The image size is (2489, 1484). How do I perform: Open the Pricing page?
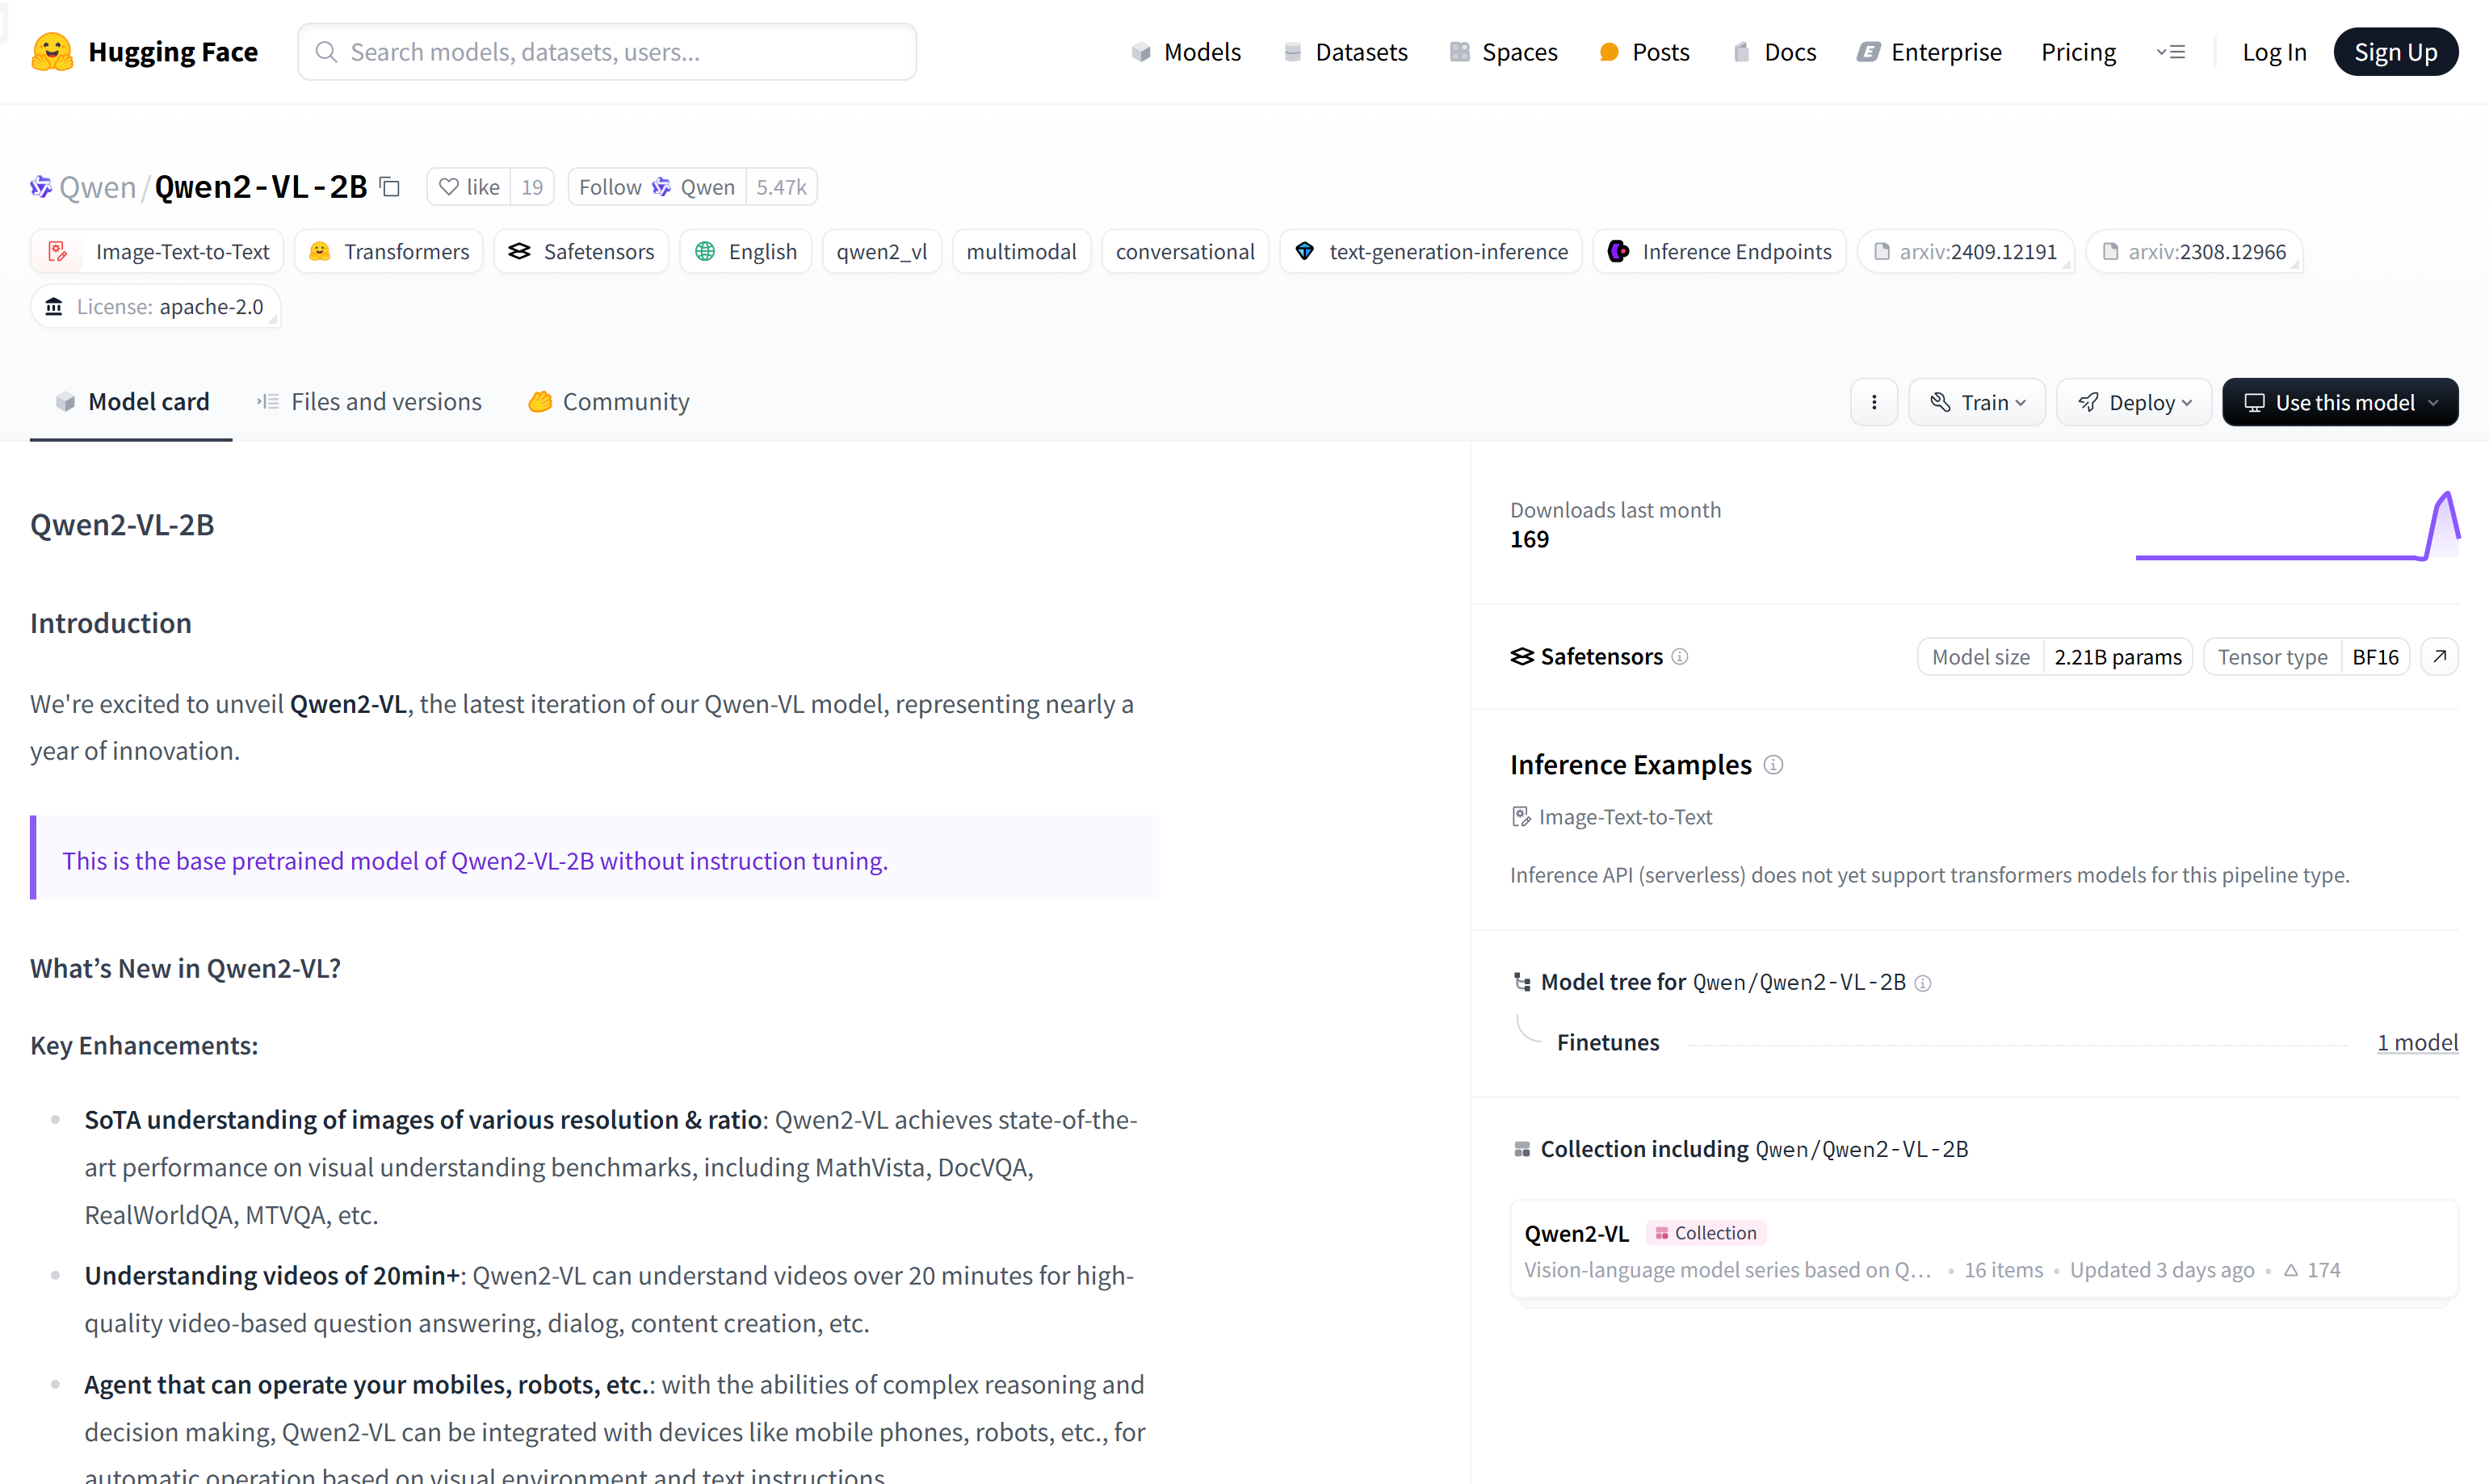pos(2078,52)
